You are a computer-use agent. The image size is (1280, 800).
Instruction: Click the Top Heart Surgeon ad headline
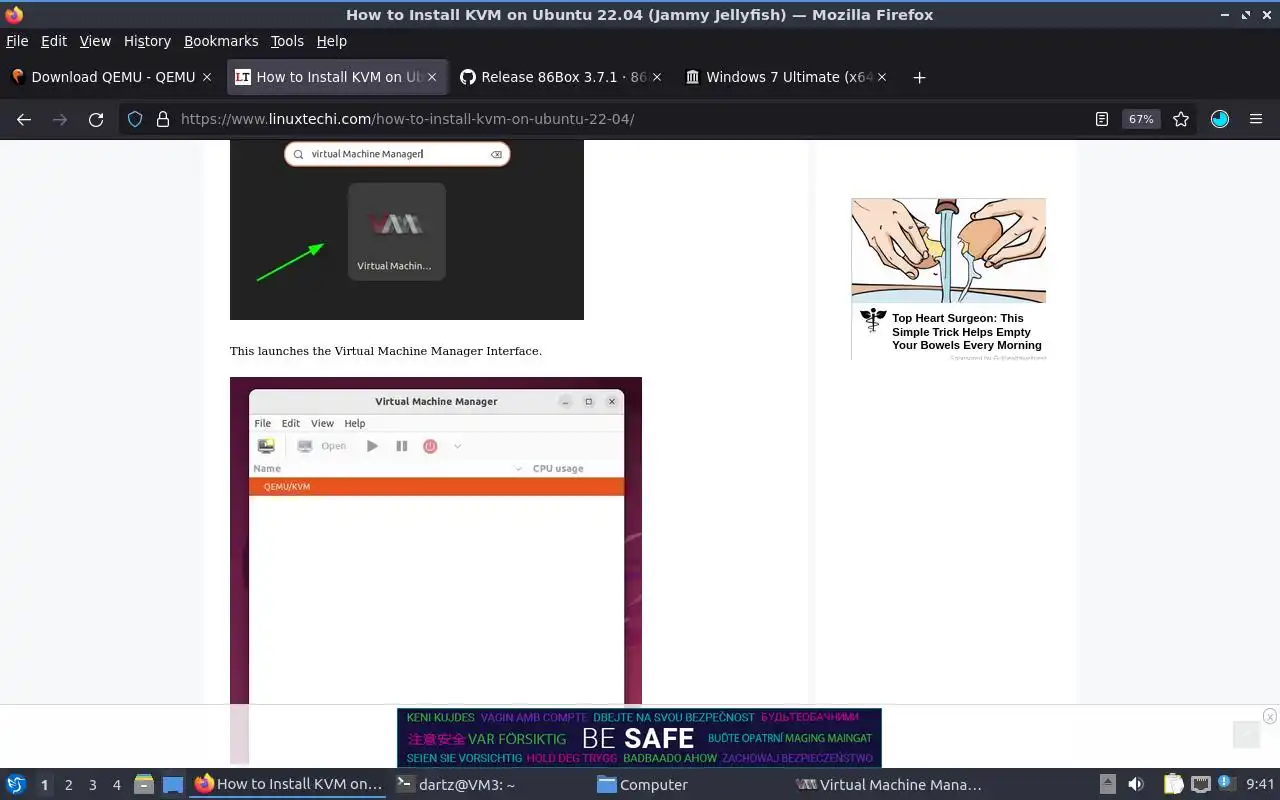coord(967,332)
